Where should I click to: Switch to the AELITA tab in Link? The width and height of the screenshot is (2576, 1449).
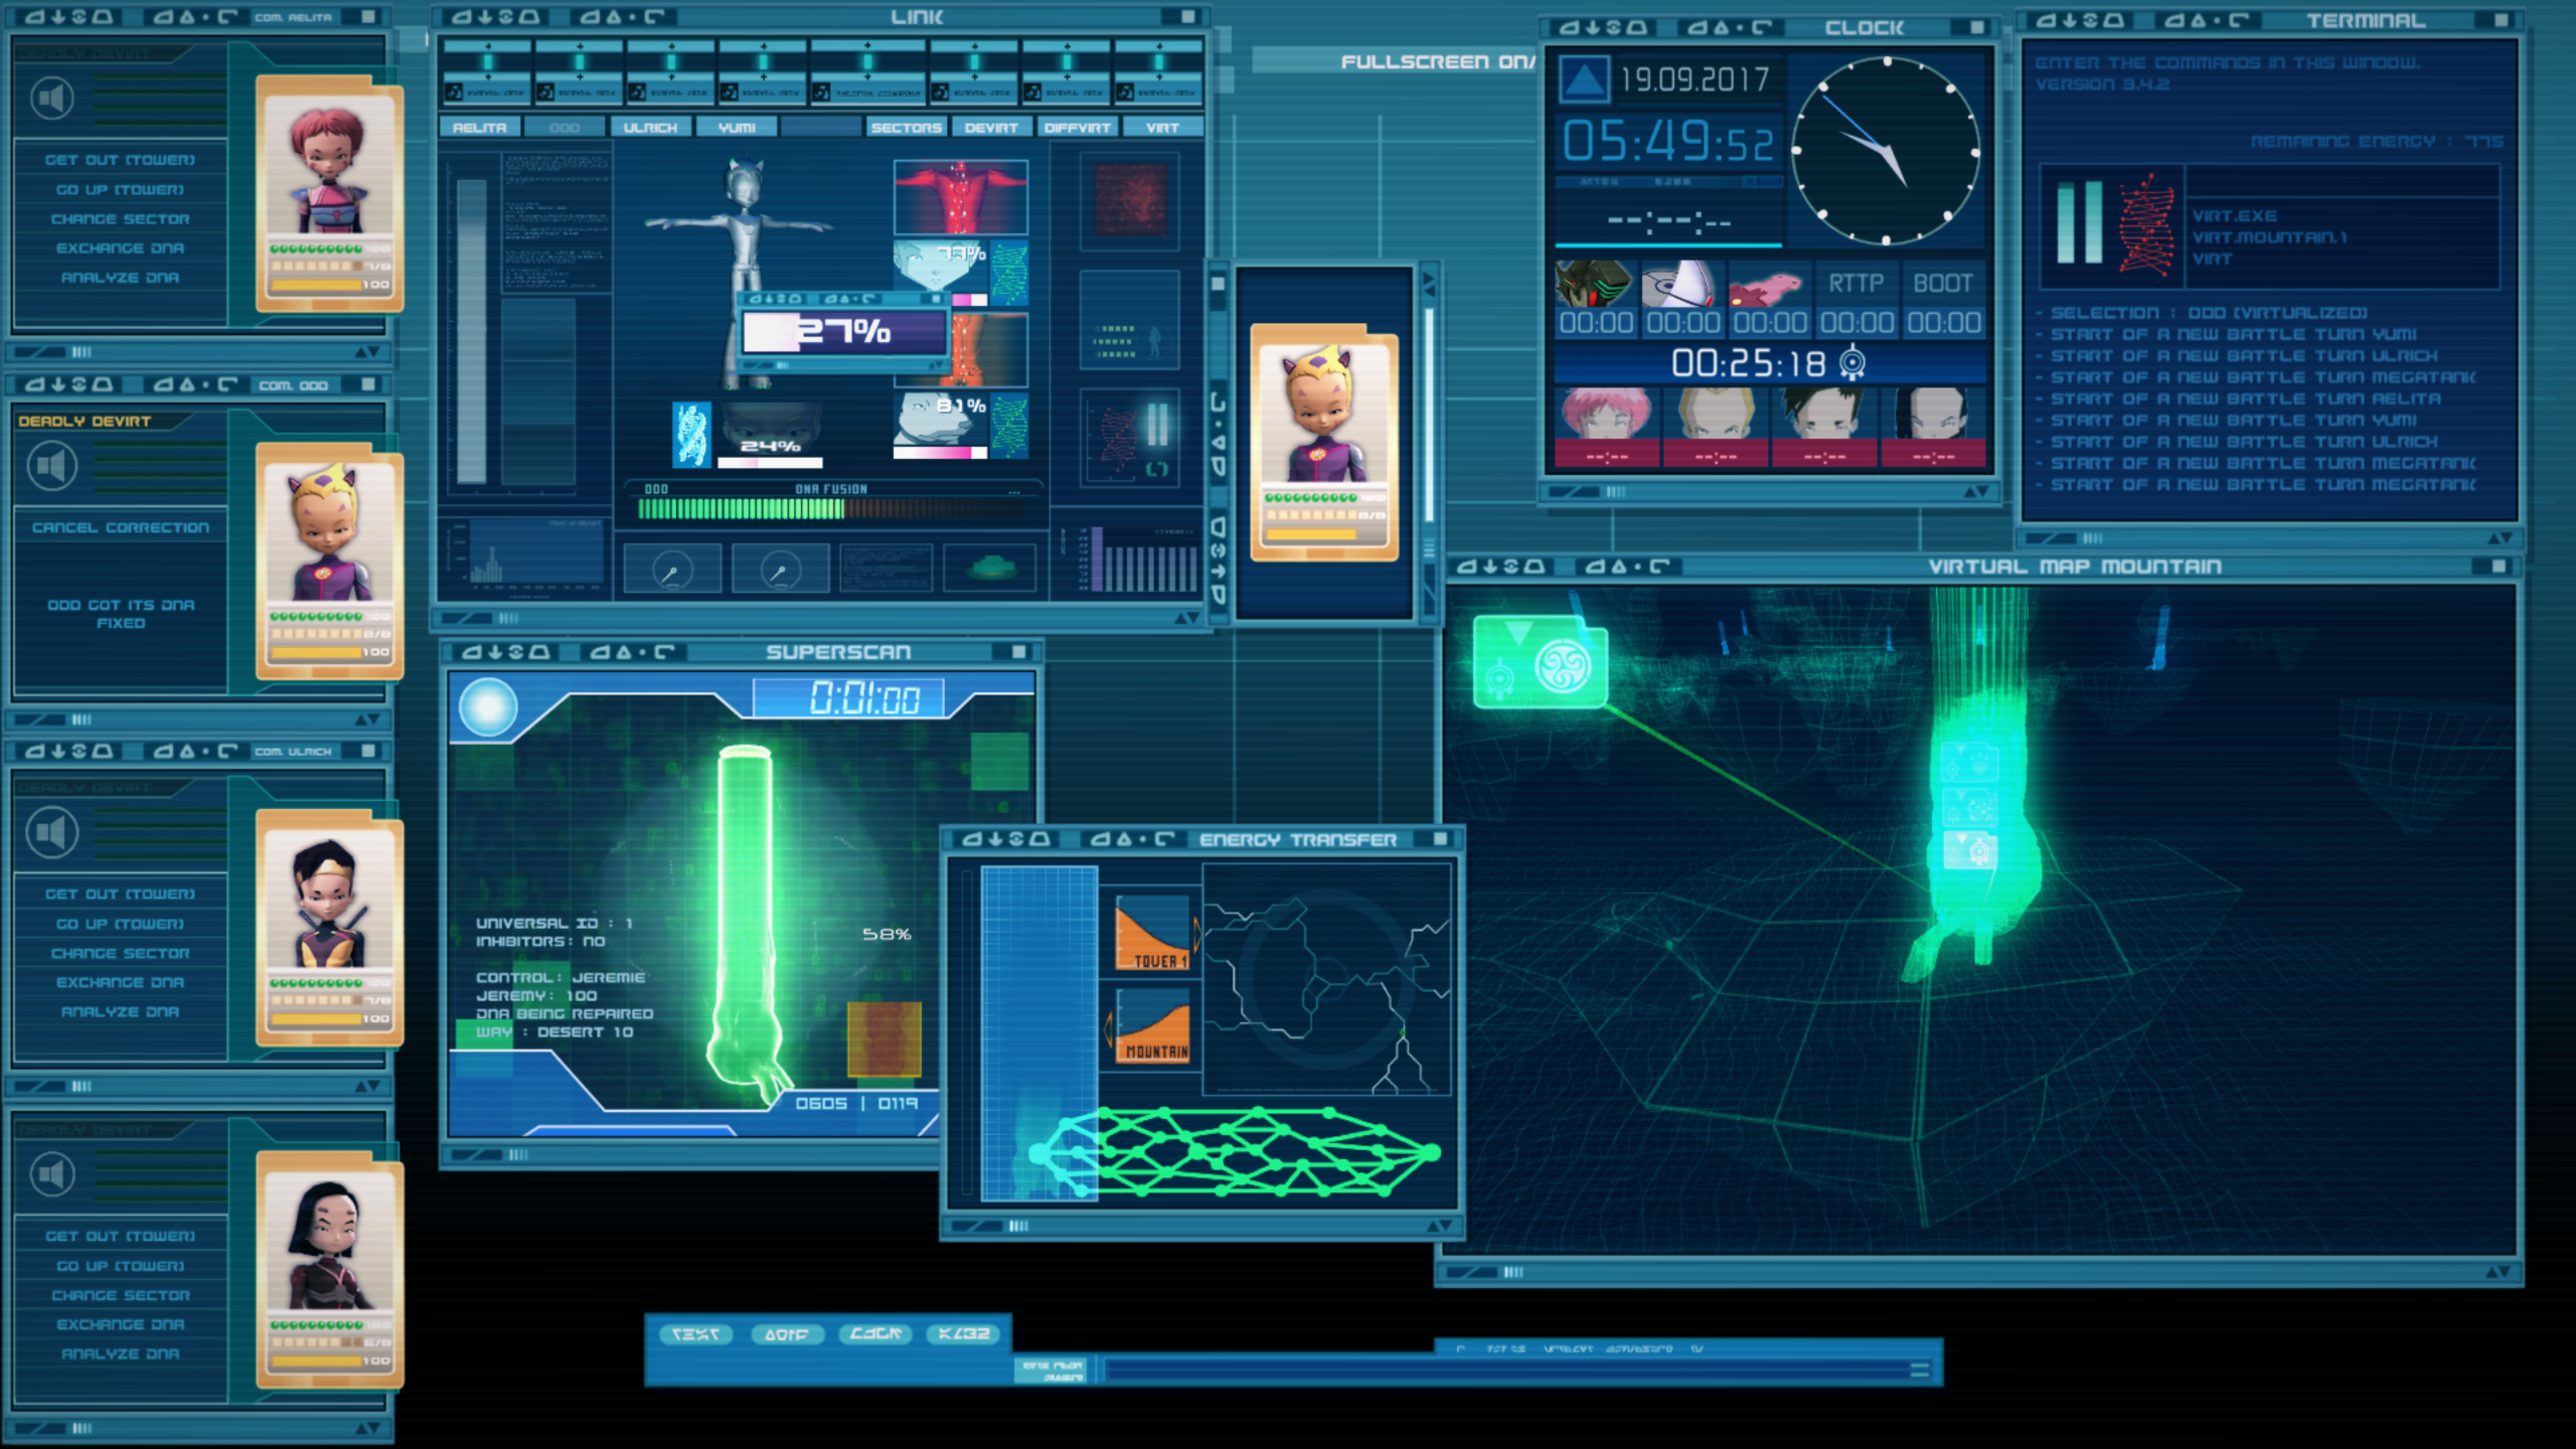pyautogui.click(x=480, y=127)
